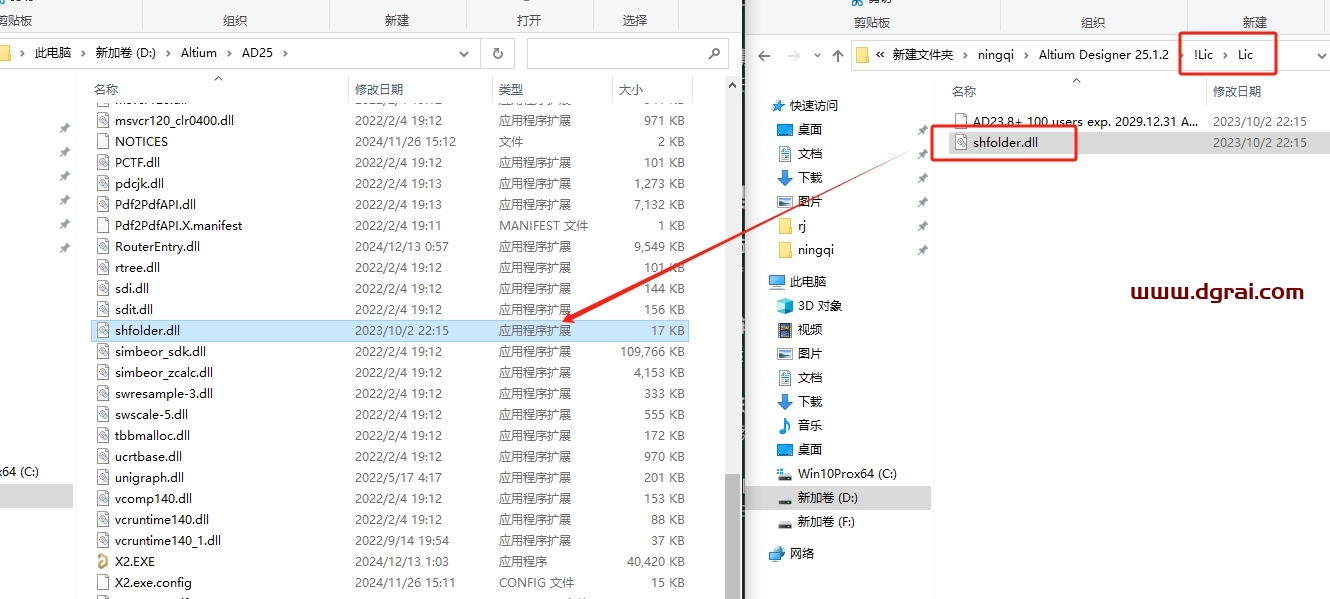Image resolution: width=1330 pixels, height=599 pixels.
Task: Navigate to Altium Designer 25.1.2 breadcrumb
Action: tap(1103, 55)
